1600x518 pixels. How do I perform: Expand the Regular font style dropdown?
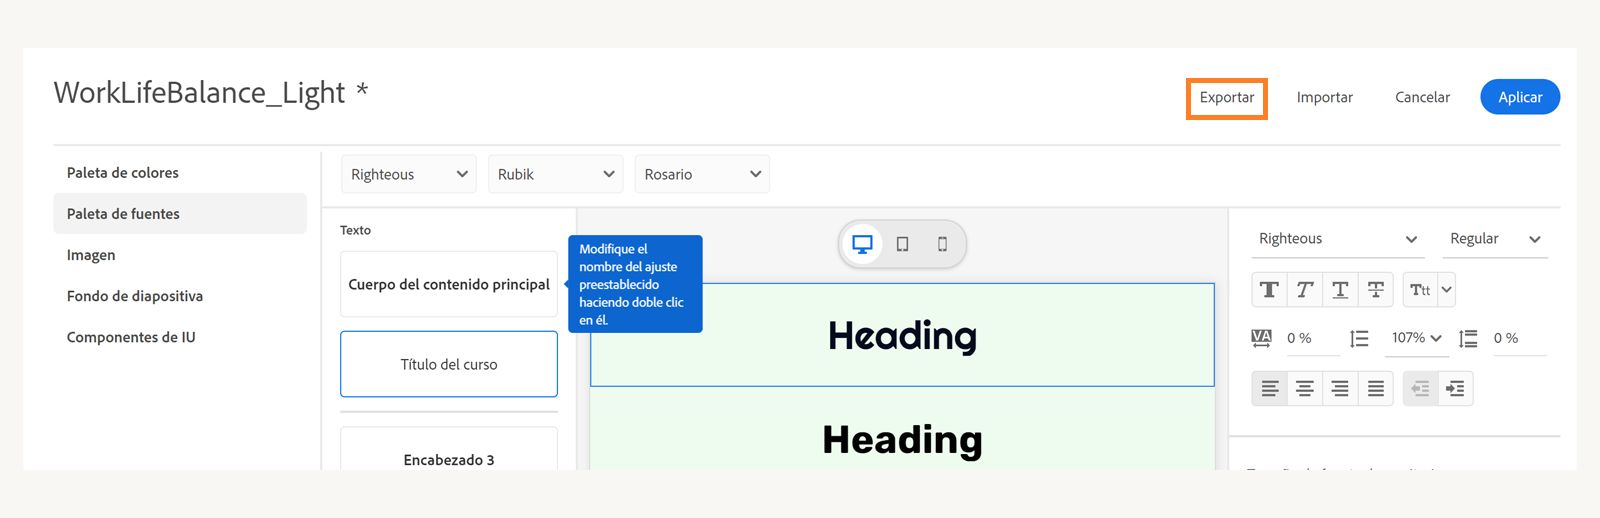click(x=1495, y=239)
